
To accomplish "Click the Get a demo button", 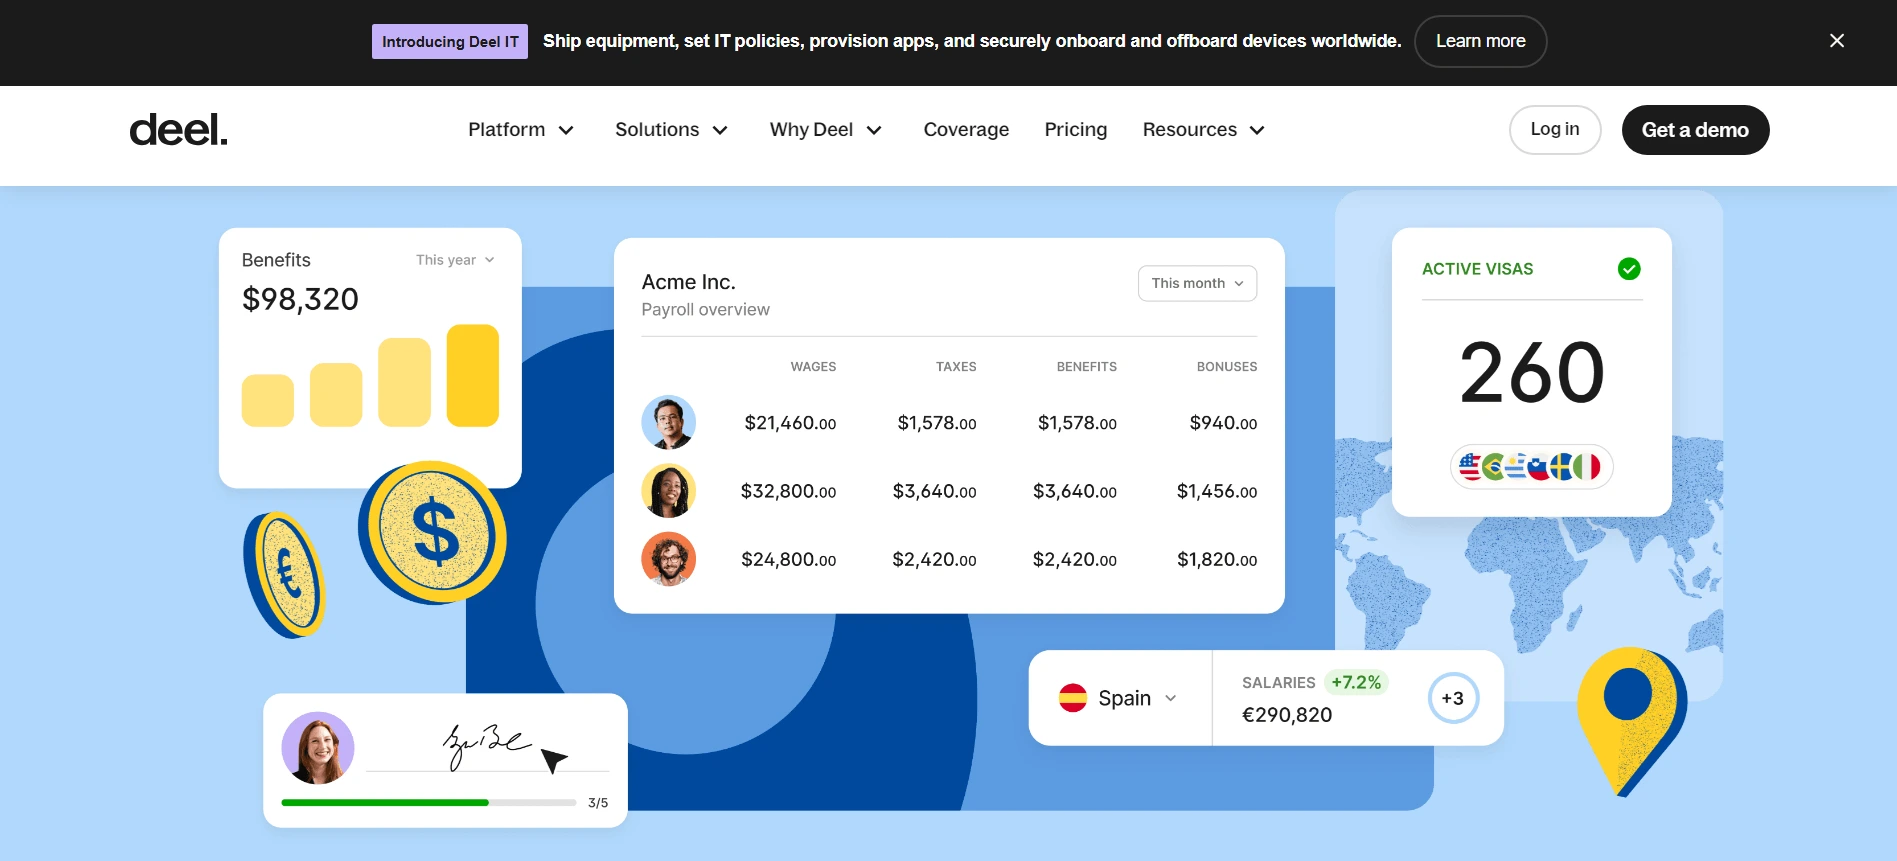I will (x=1695, y=130).
